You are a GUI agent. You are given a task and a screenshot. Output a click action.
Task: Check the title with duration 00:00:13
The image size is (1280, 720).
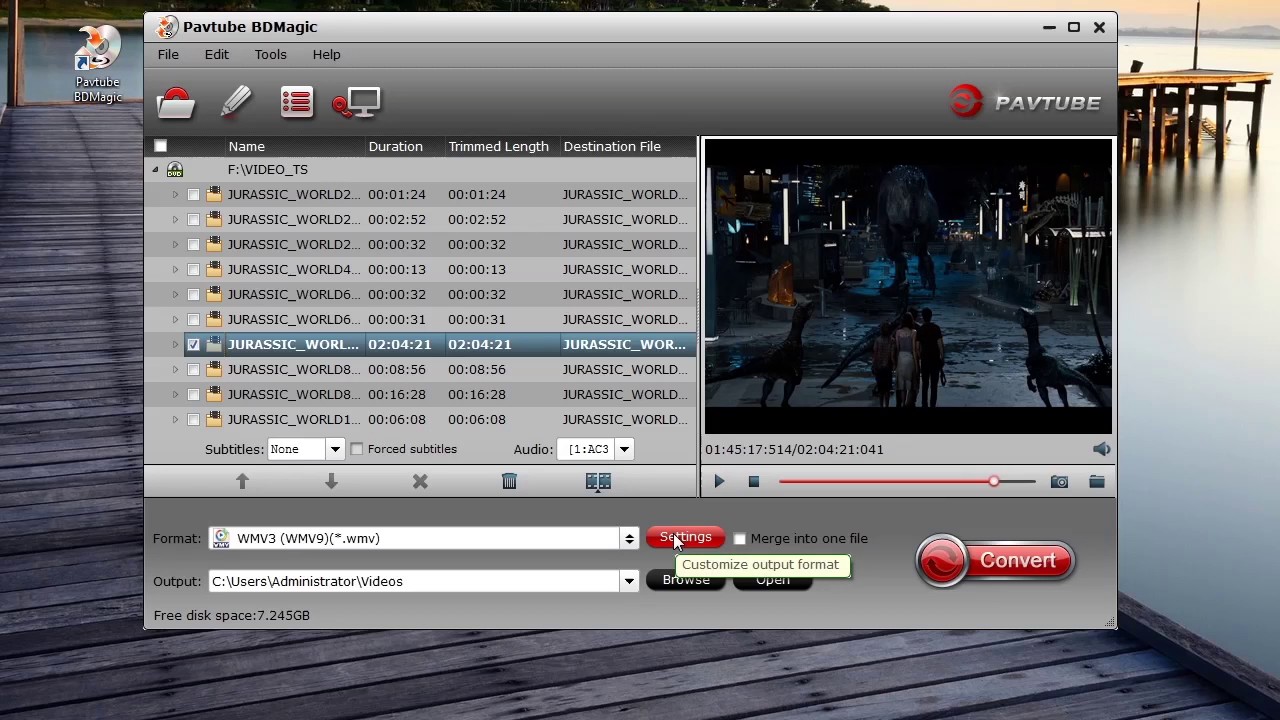[x=193, y=270]
